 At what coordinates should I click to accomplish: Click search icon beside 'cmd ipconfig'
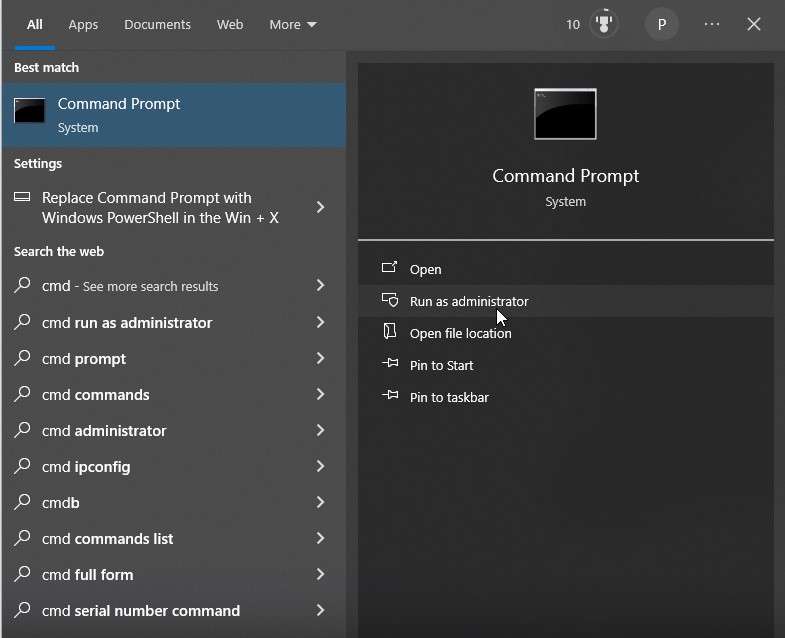22,466
